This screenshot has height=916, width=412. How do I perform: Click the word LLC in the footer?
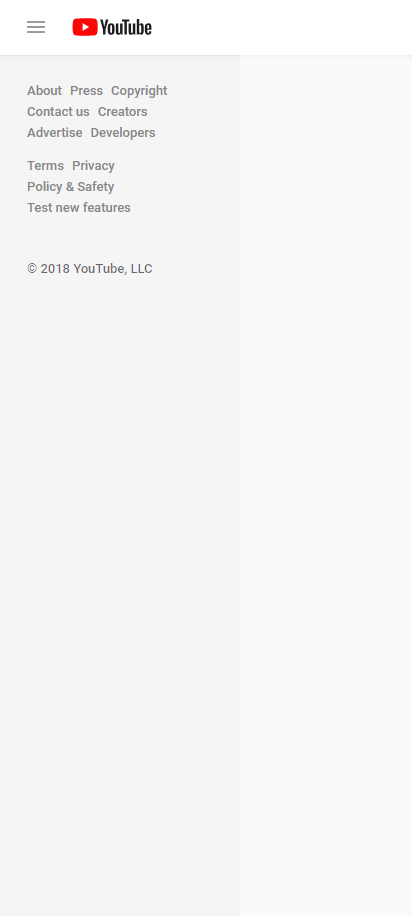[141, 269]
